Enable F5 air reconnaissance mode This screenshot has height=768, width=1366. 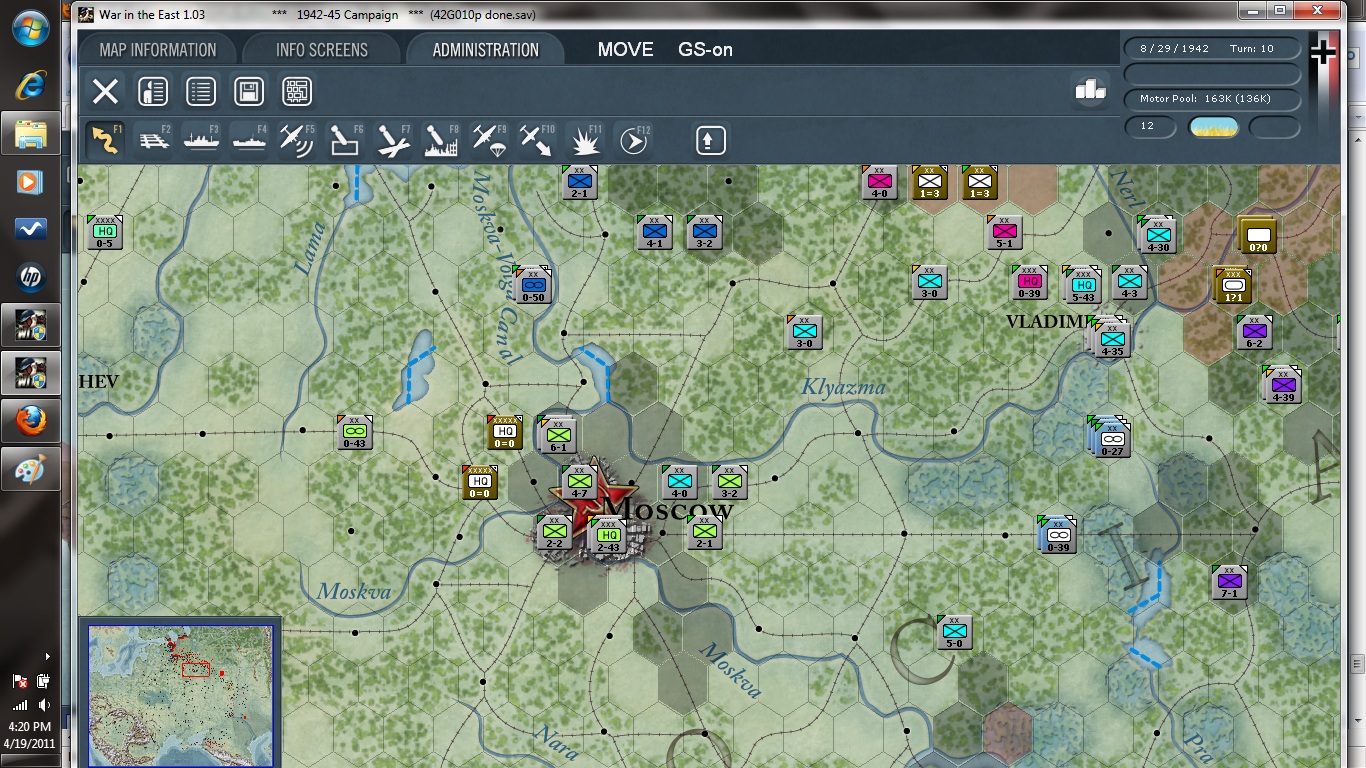(297, 140)
